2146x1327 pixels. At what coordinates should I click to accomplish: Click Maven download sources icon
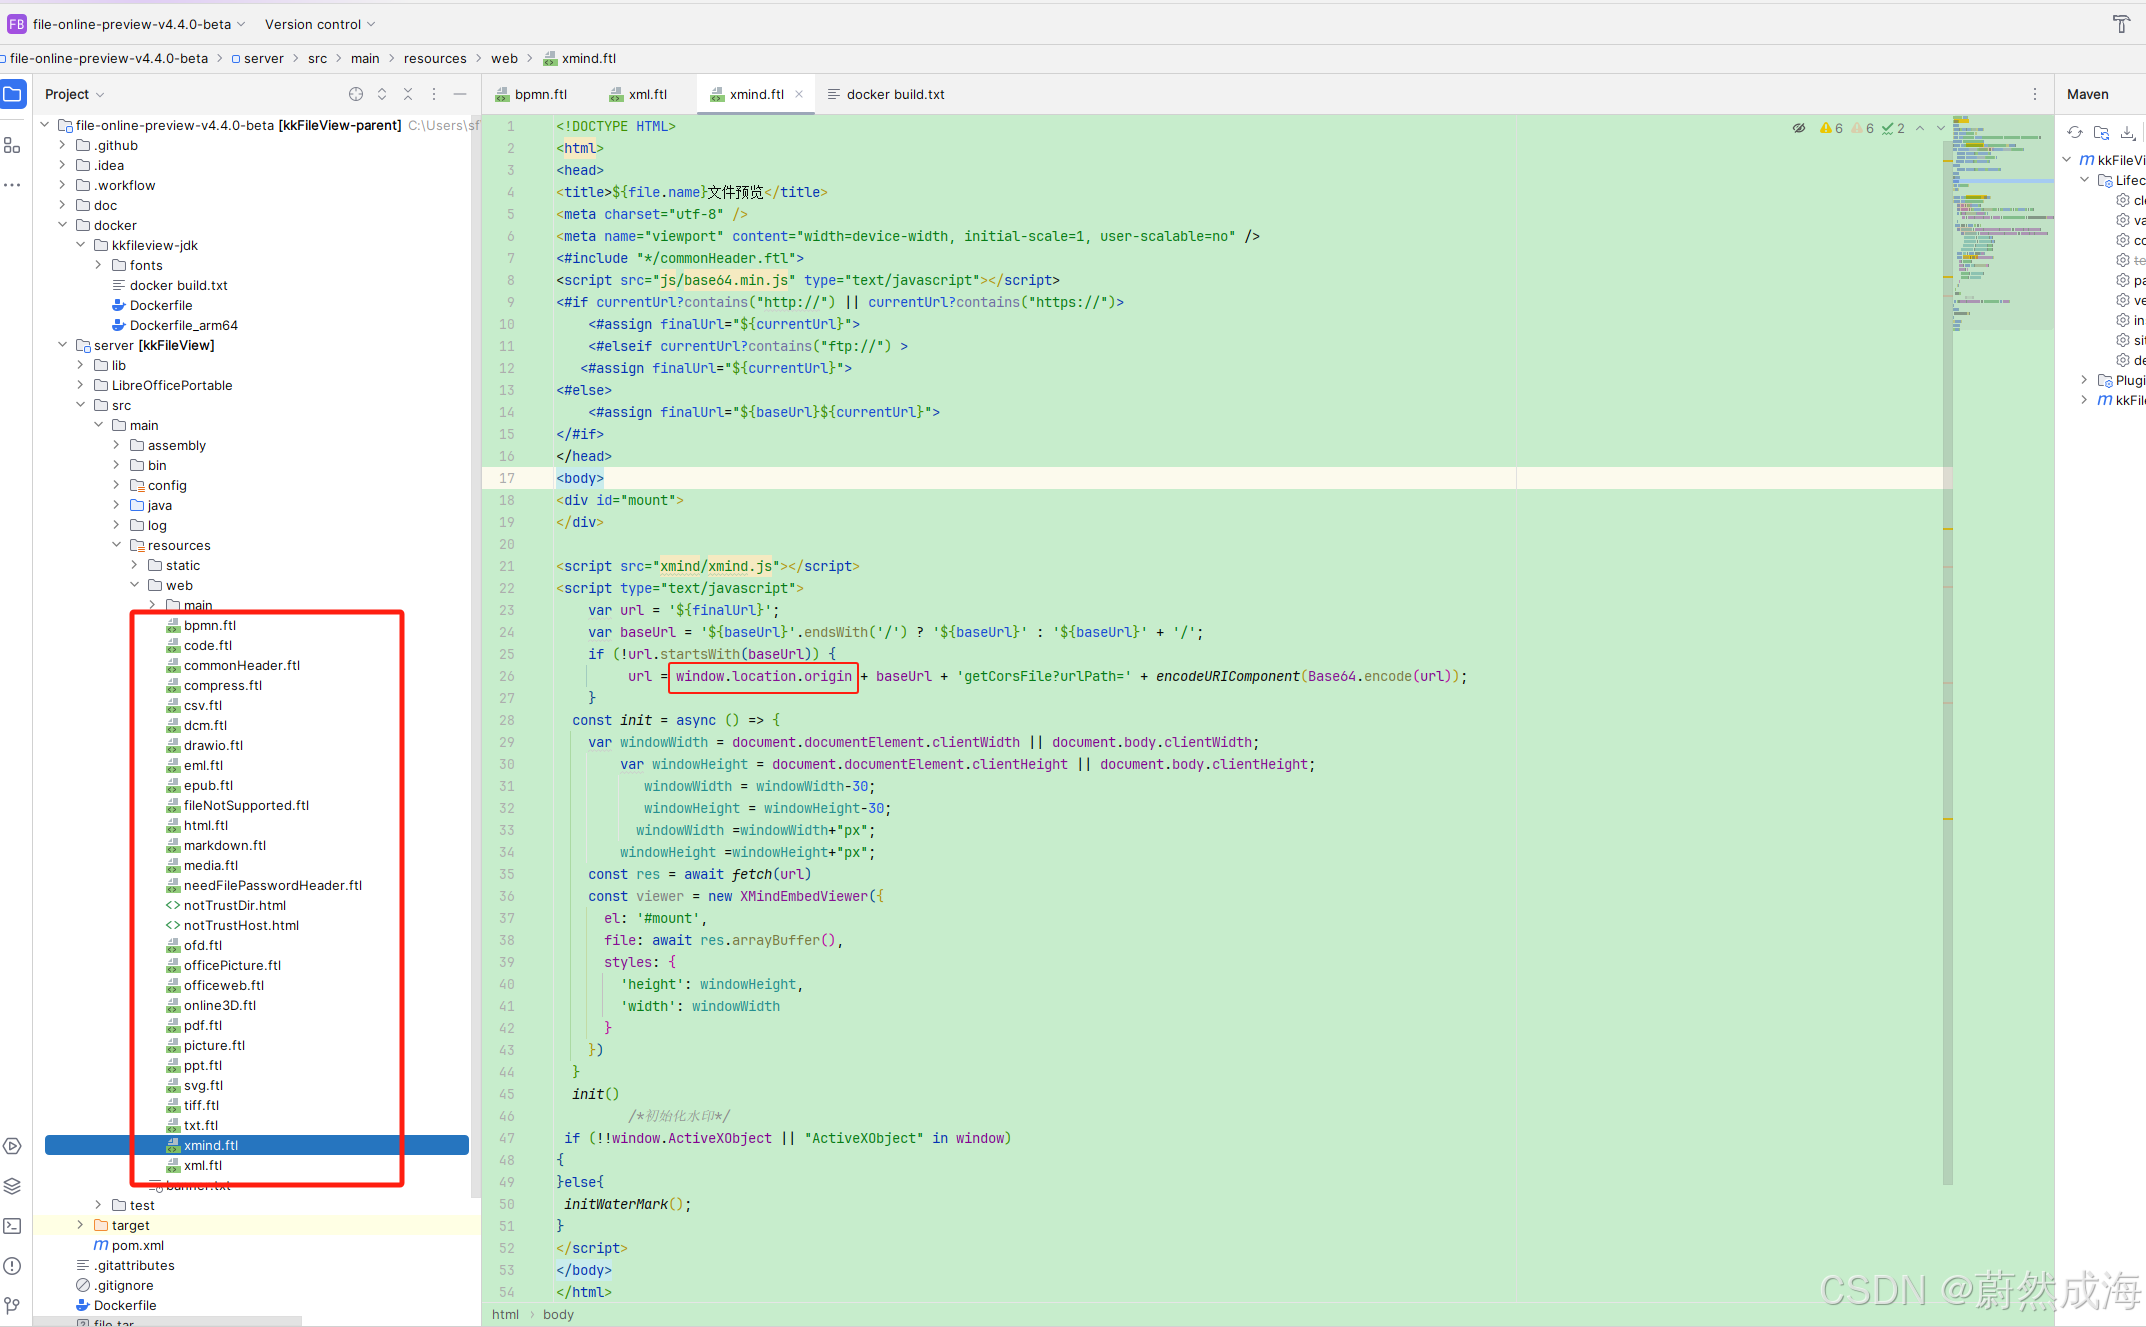[2127, 132]
